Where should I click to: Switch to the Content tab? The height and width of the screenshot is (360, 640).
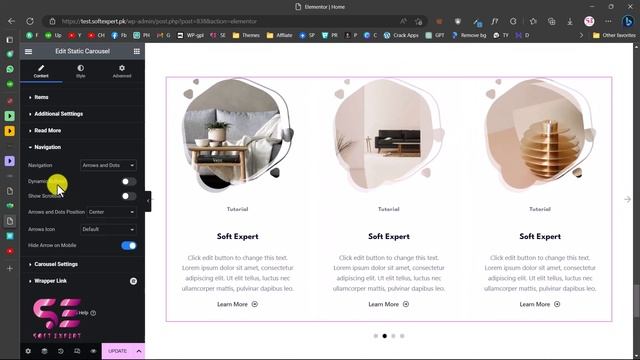coord(41,71)
